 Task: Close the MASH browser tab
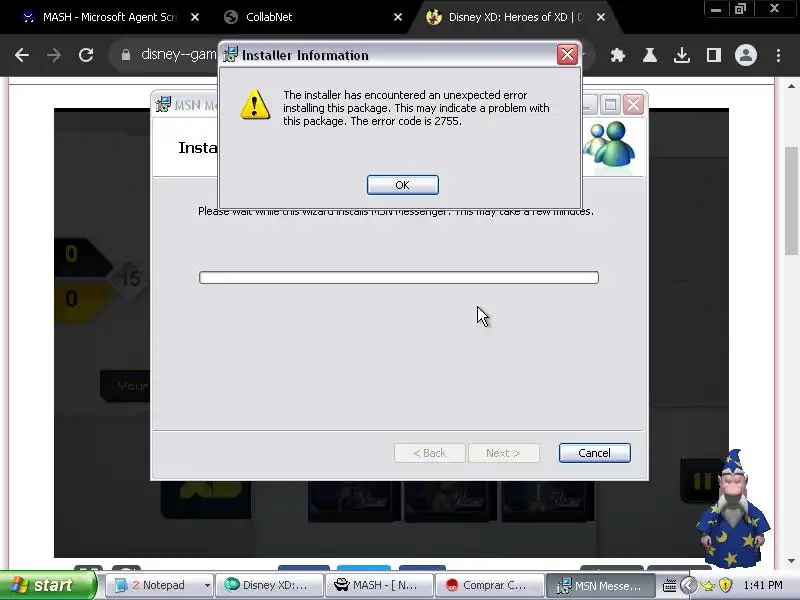pyautogui.click(x=195, y=17)
